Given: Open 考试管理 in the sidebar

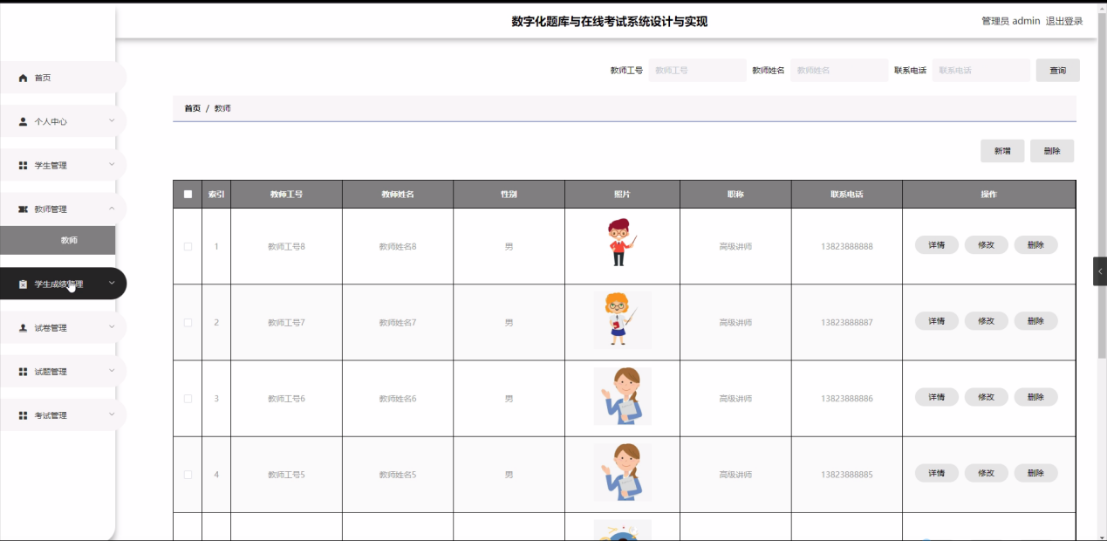Looking at the screenshot, I should point(63,416).
